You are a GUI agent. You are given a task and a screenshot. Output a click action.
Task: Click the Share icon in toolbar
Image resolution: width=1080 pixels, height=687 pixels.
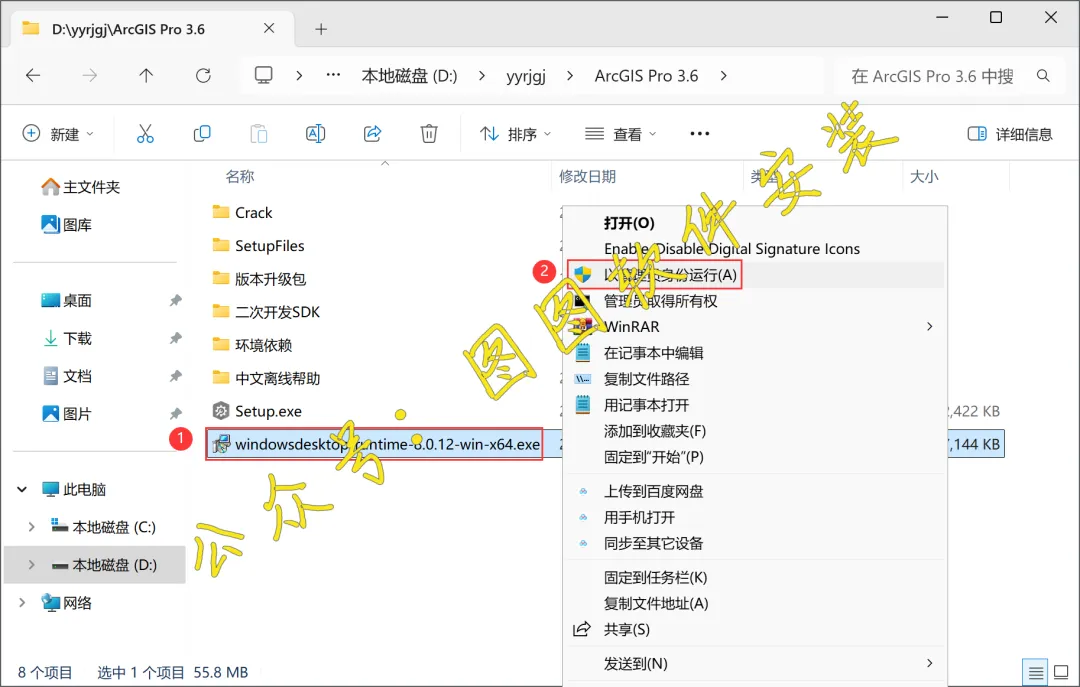pyautogui.click(x=373, y=134)
